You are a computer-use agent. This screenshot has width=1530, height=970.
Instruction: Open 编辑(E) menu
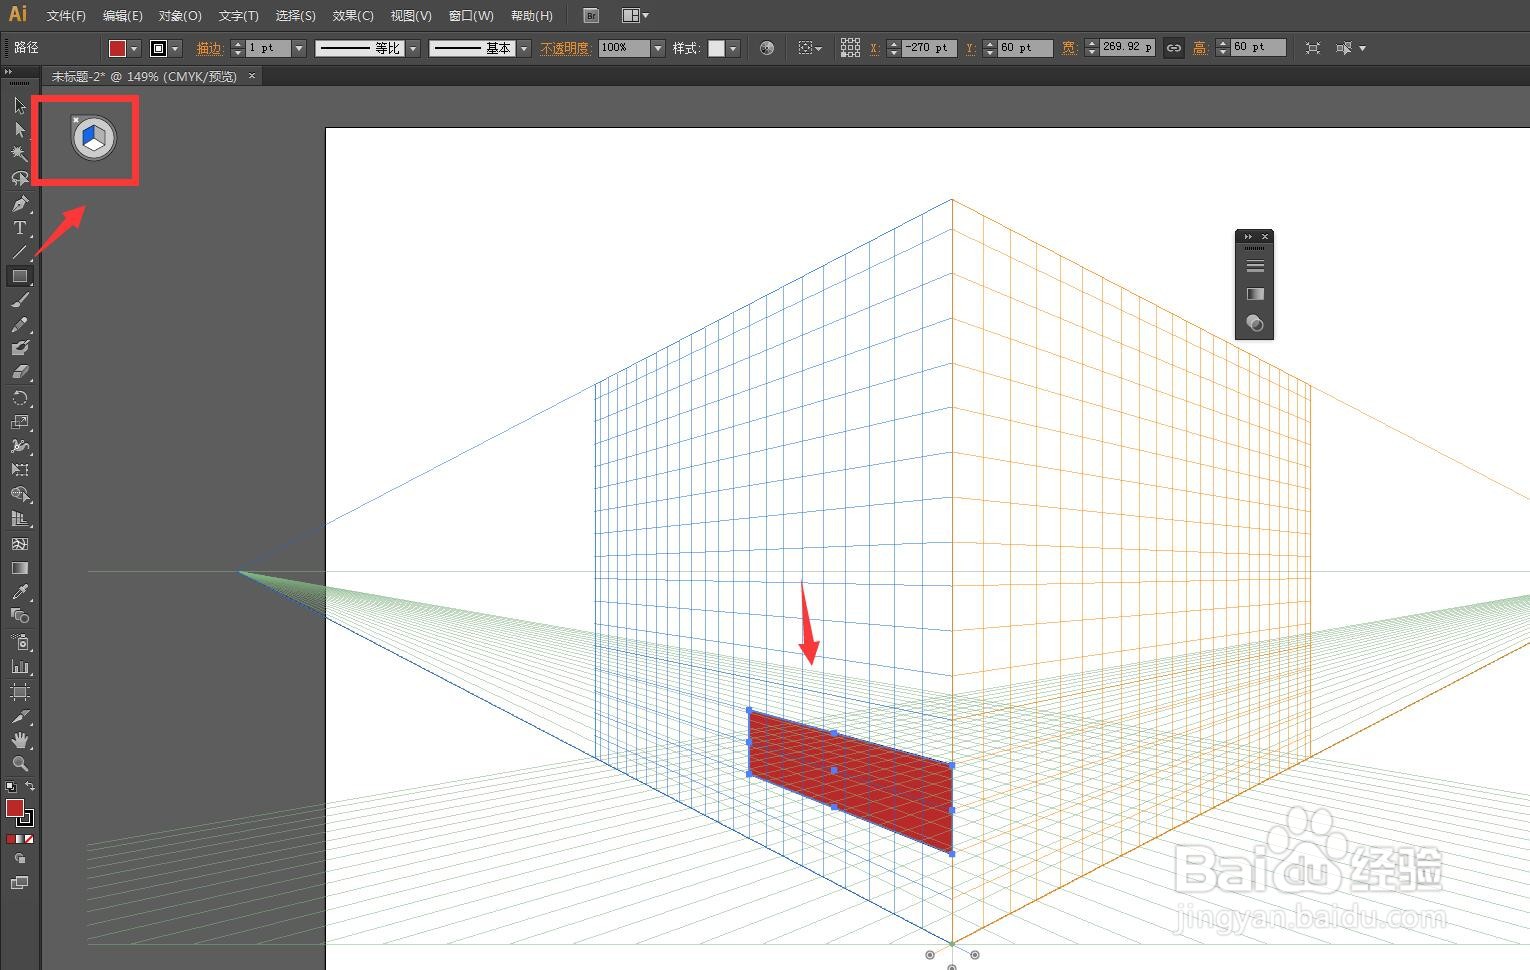(122, 16)
